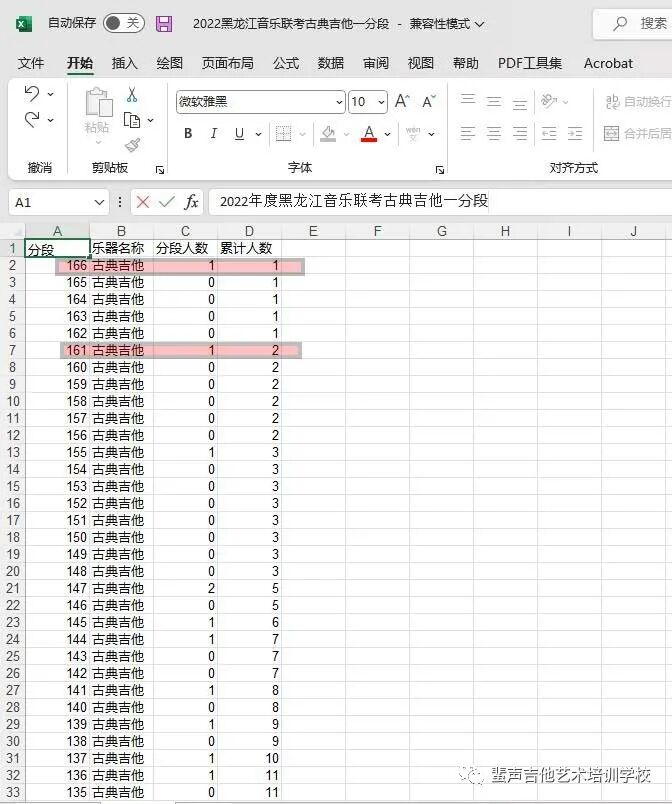The image size is (672, 804).
Task: Expand the Font Color dropdown arrow
Action: coord(388,134)
